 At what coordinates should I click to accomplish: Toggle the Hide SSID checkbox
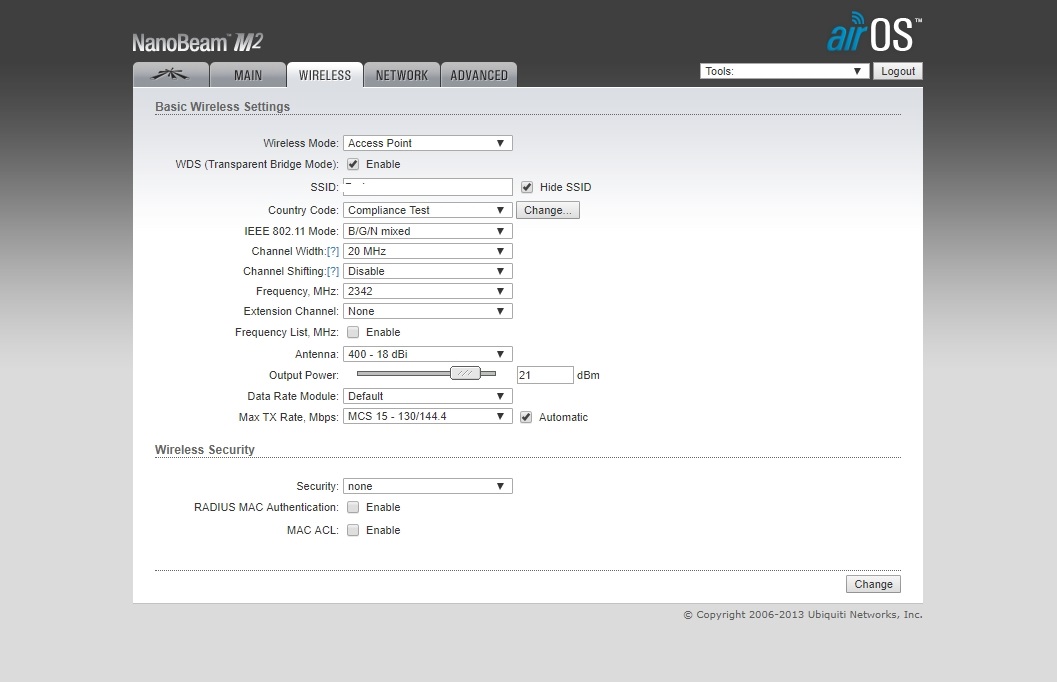[527, 187]
